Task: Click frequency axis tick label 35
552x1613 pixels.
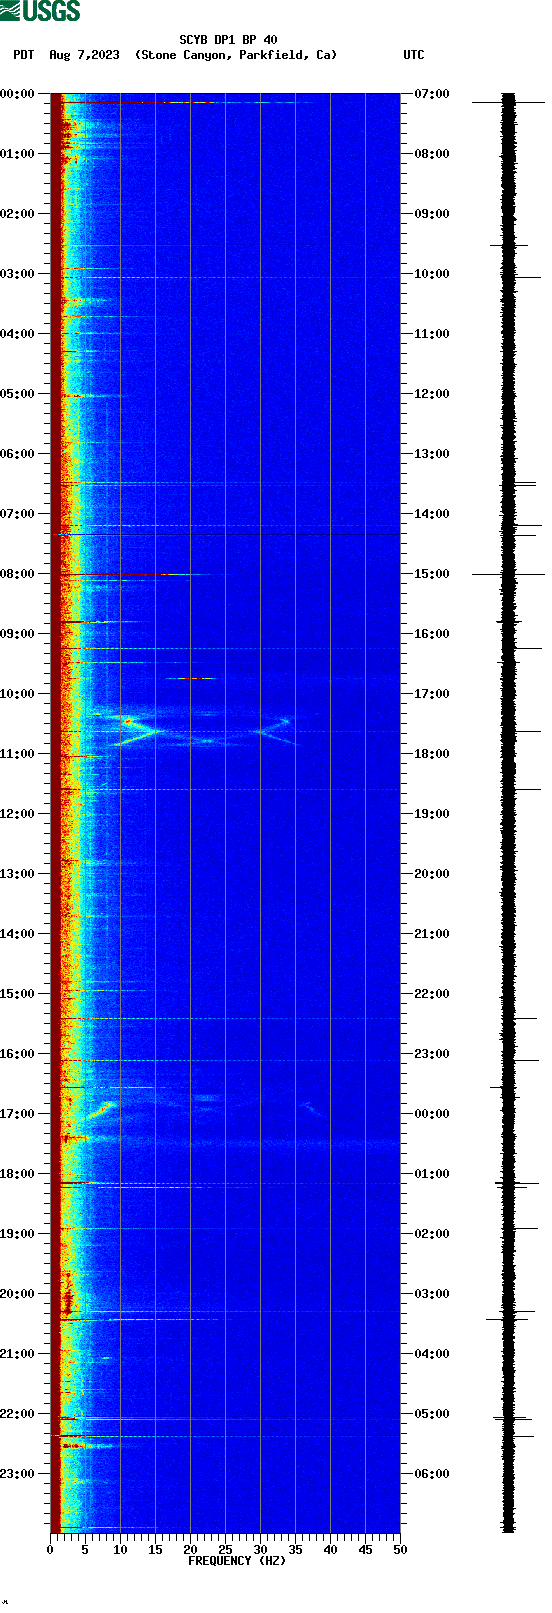Action: (x=295, y=1550)
